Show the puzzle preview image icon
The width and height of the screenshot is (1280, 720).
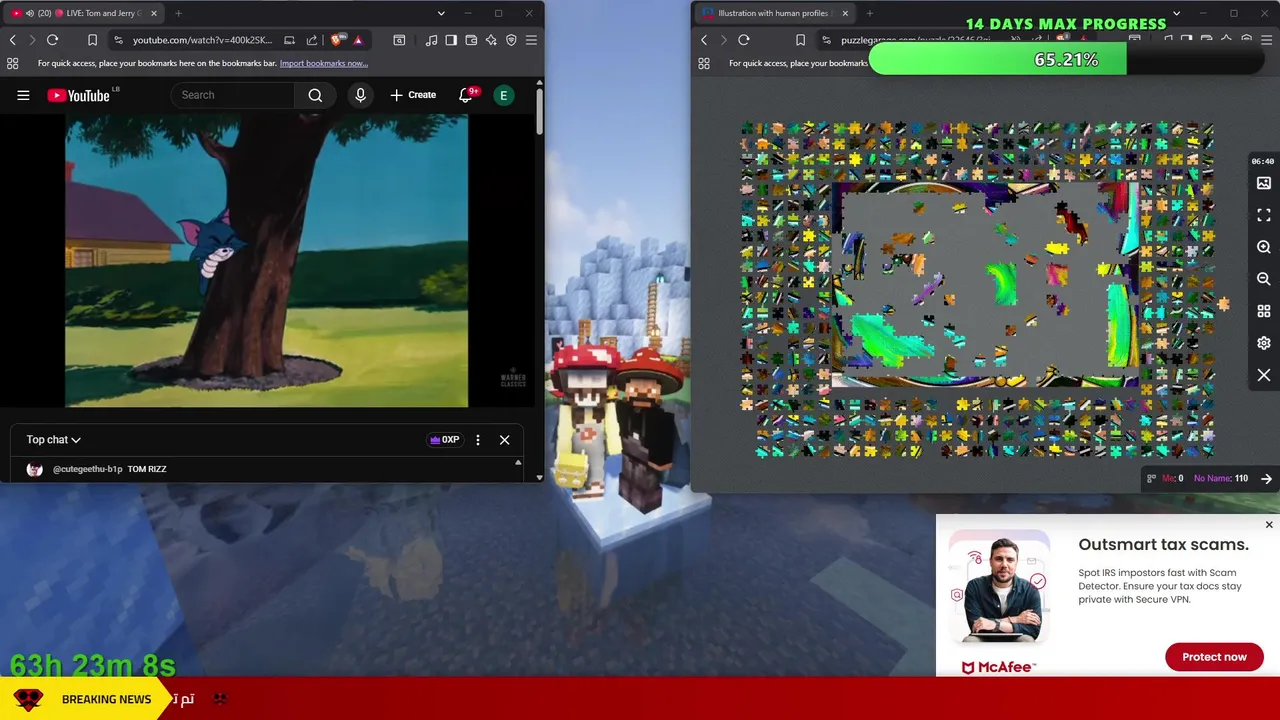(1264, 183)
